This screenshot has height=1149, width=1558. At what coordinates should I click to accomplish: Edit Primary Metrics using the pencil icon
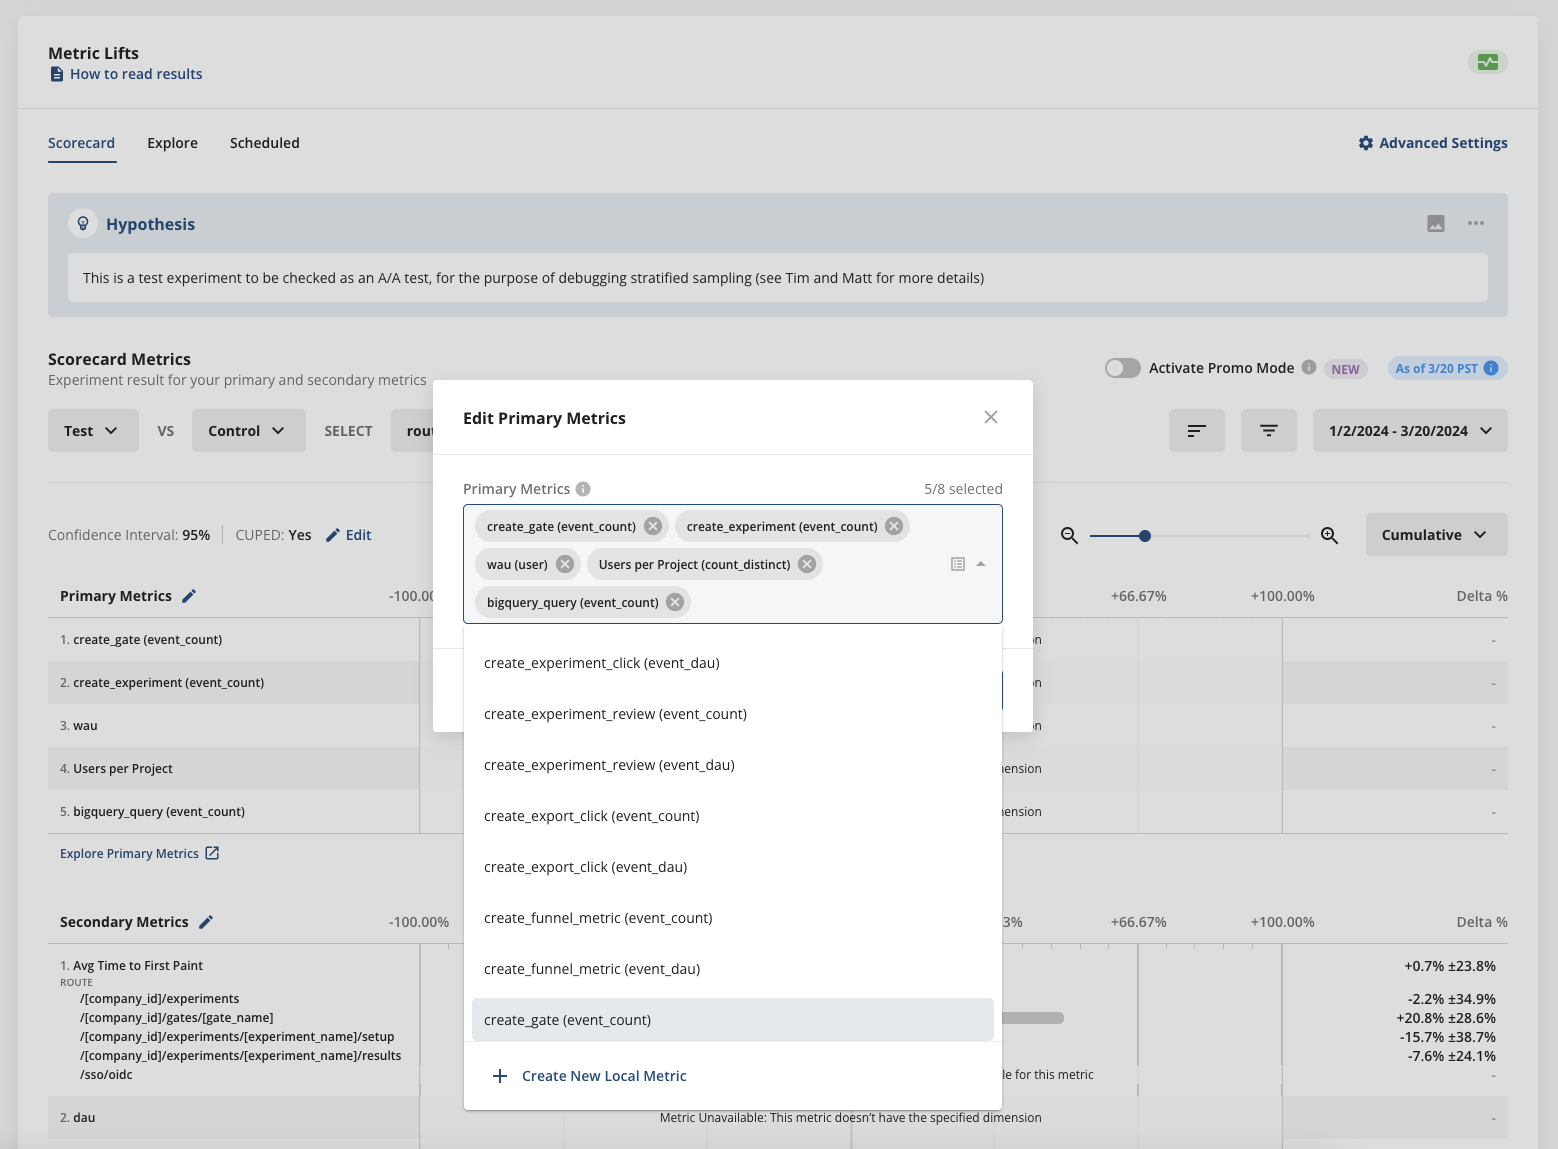189,595
